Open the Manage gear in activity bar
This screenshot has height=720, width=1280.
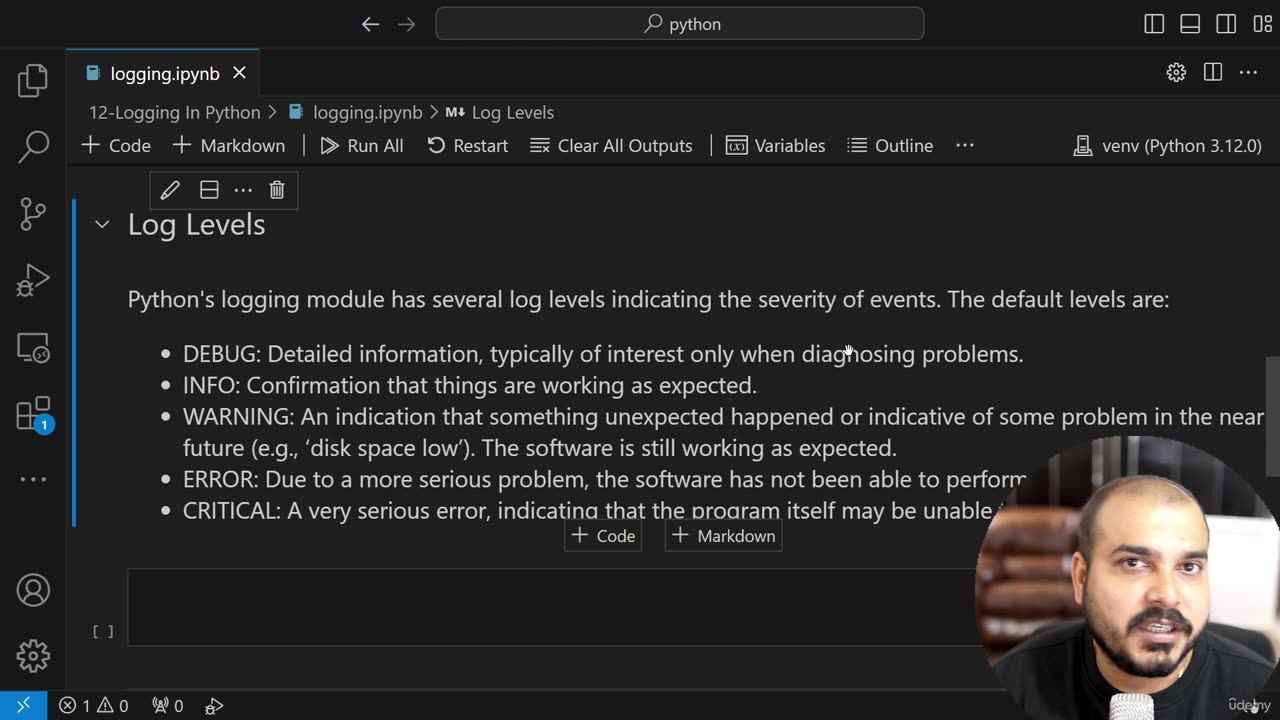coord(33,656)
